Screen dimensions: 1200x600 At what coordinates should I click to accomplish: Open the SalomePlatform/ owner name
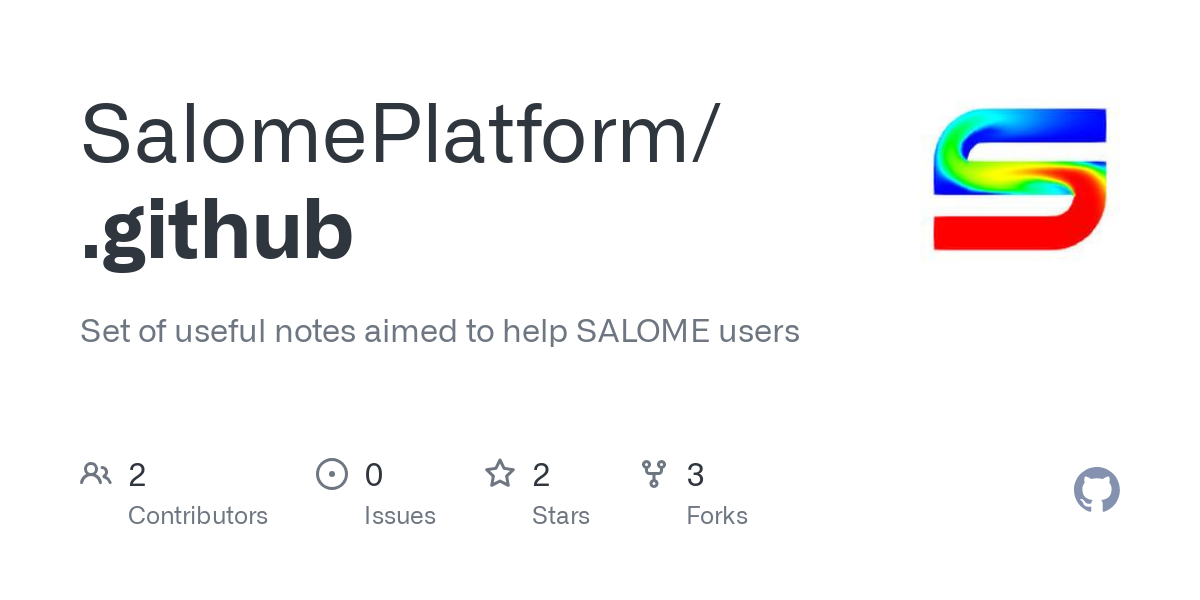click(400, 135)
